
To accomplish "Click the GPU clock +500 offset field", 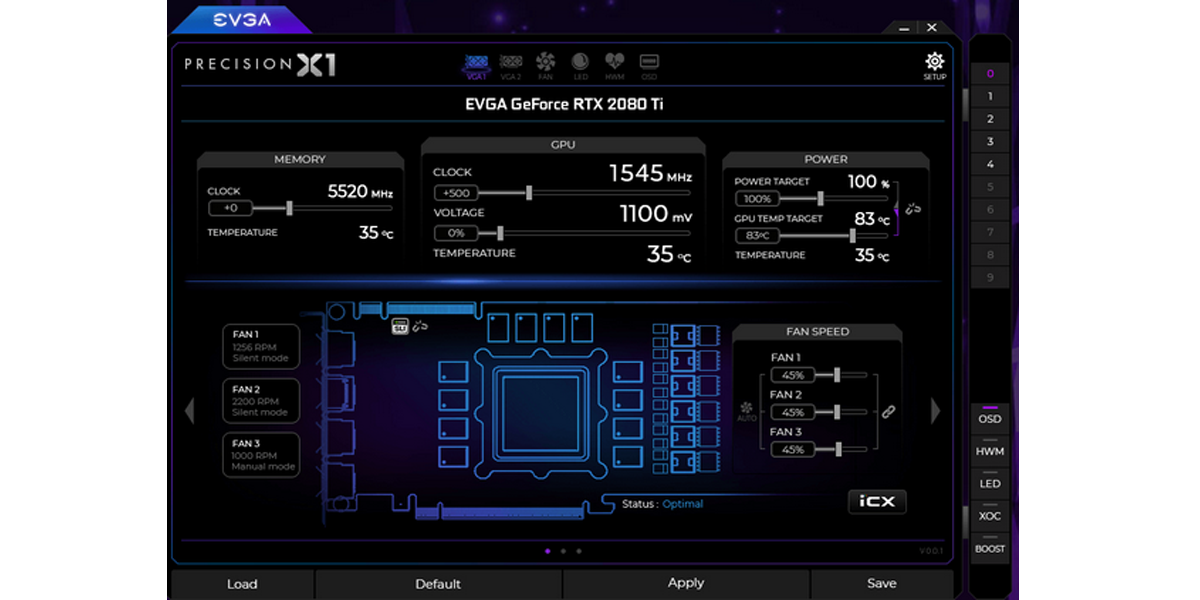I will pos(456,193).
